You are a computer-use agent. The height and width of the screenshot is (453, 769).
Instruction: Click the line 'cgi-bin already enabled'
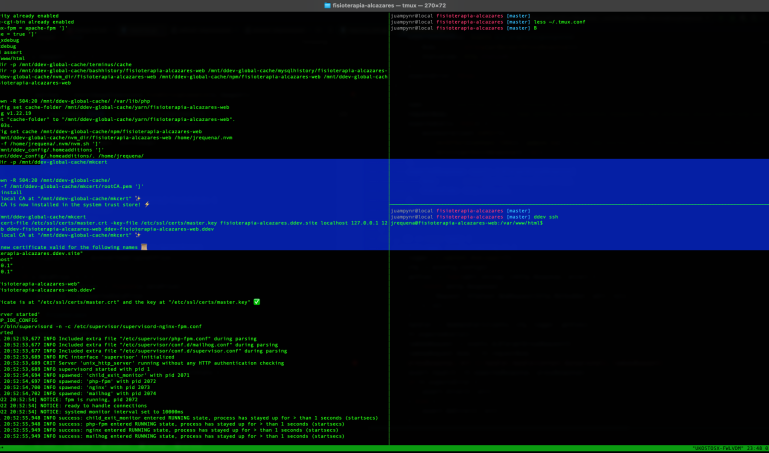coord(37,22)
